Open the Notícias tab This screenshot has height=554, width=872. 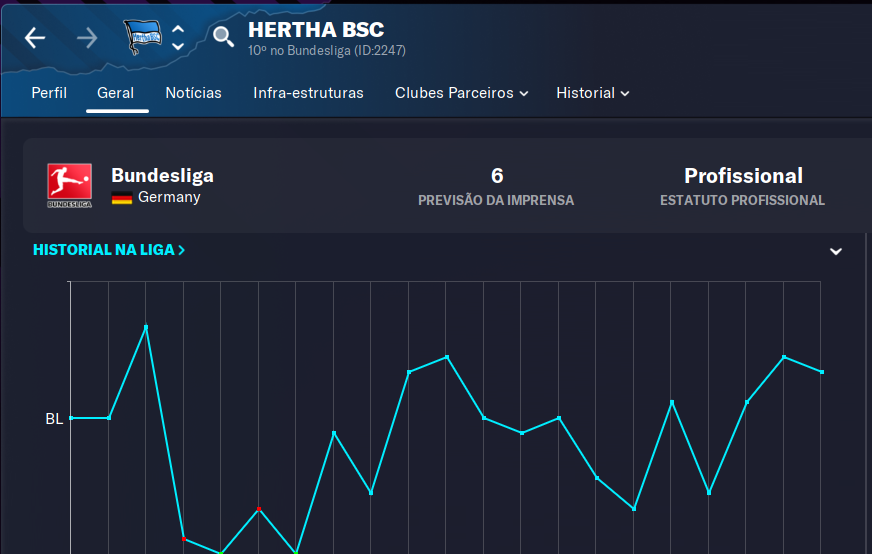click(x=194, y=93)
